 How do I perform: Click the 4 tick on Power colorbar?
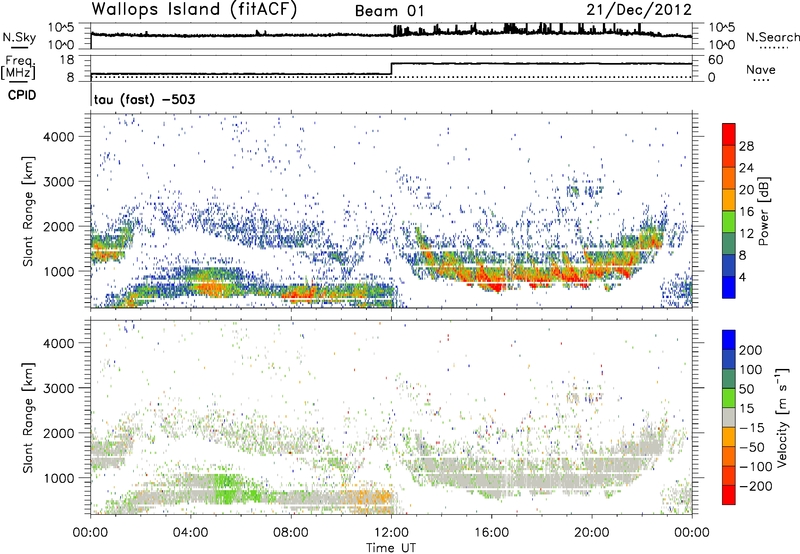[x=742, y=277]
